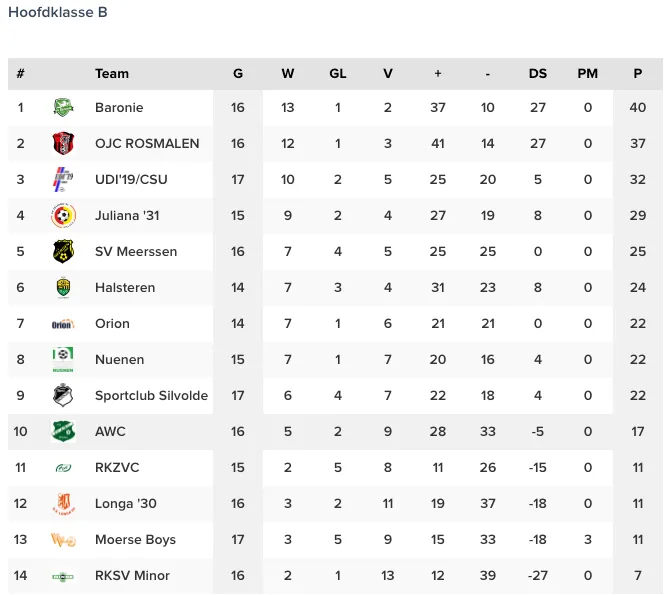Image resolution: width=671 pixels, height=595 pixels.
Task: Click the Team column header
Action: [112, 74]
